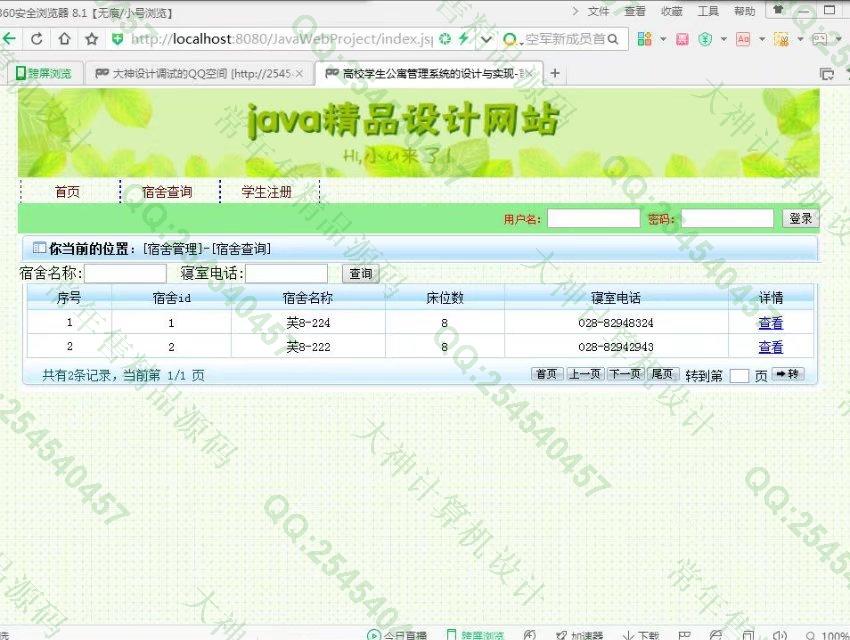
Task: Select the 宿舍查询 navigation item
Action: 167,192
